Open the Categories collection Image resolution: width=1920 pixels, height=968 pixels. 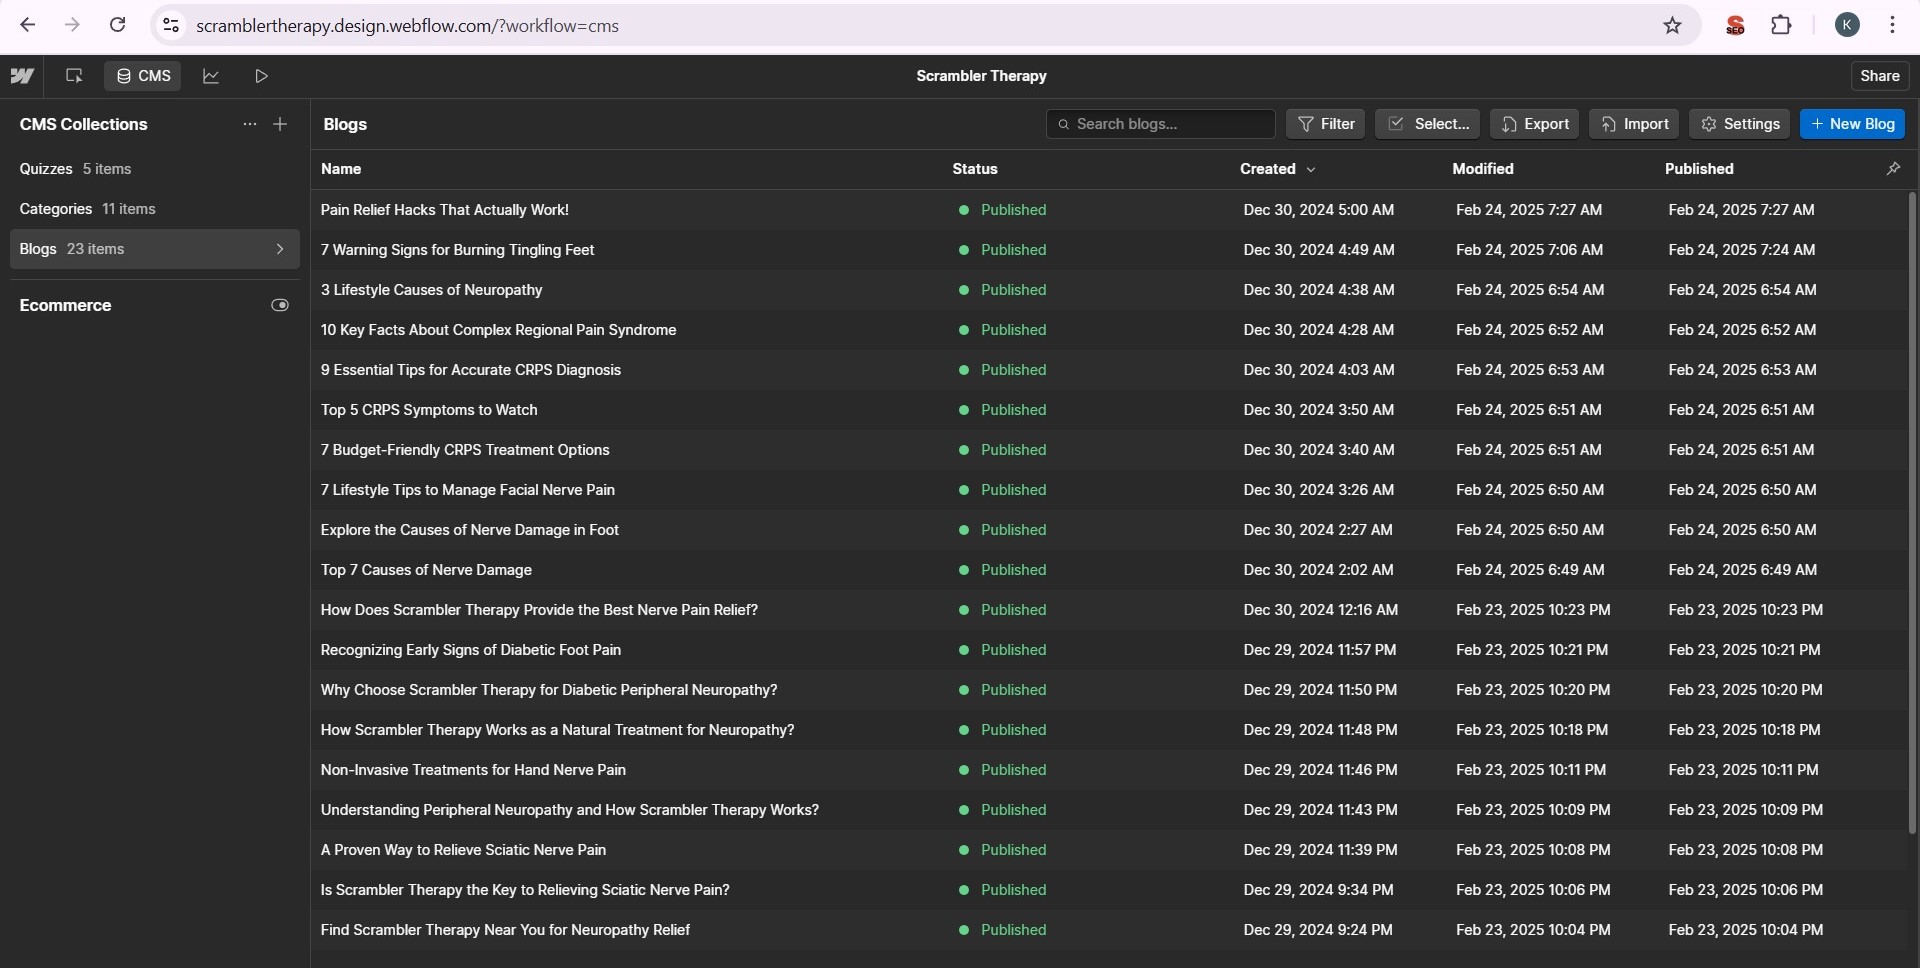pos(155,209)
